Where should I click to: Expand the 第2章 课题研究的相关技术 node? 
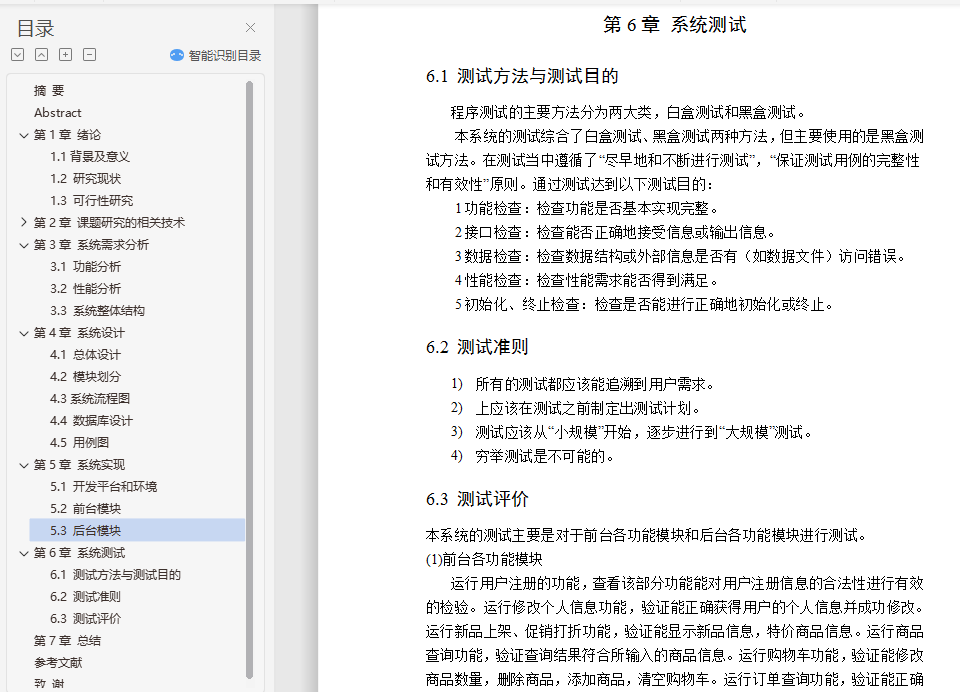point(24,222)
